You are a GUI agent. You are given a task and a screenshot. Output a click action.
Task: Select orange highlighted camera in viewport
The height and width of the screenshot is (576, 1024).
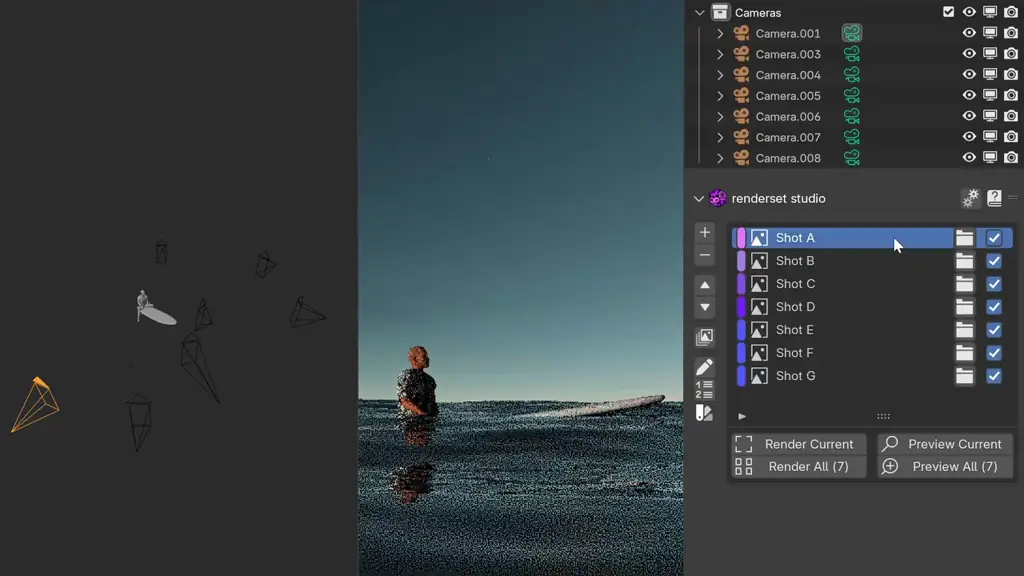[36, 405]
